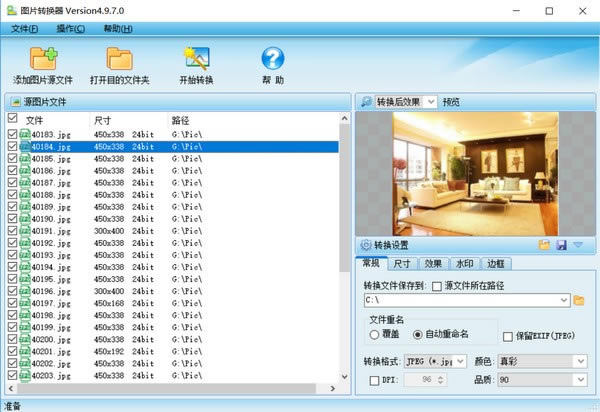
Task: Switch to the 效果 tab
Action: click(433, 264)
